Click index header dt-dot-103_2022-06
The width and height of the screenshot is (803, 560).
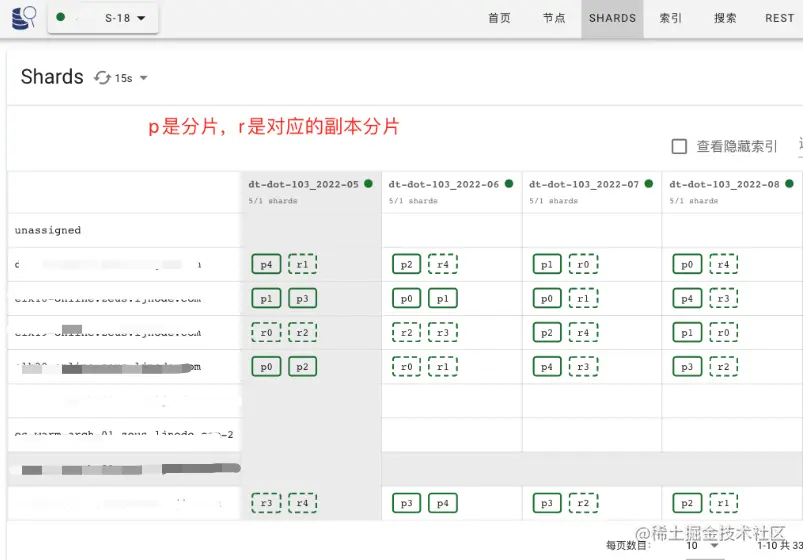[443, 184]
